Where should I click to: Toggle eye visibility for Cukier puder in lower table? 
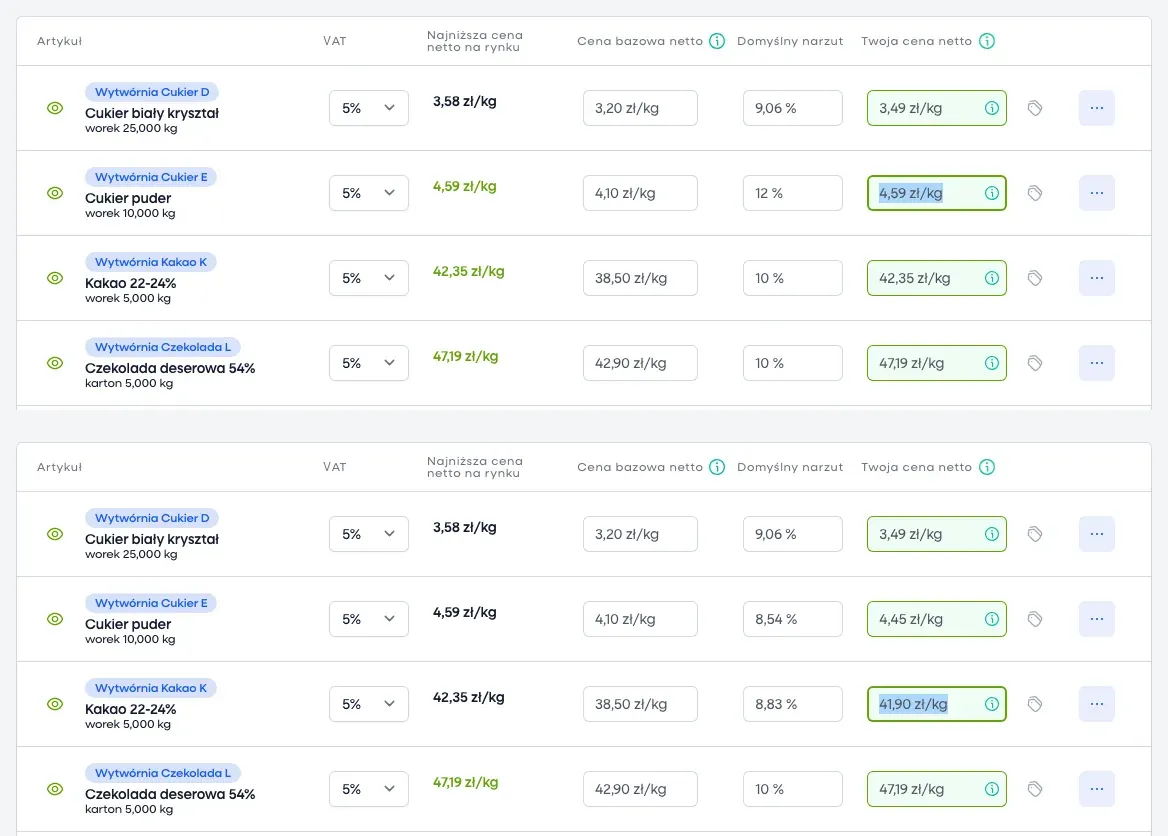click(55, 619)
